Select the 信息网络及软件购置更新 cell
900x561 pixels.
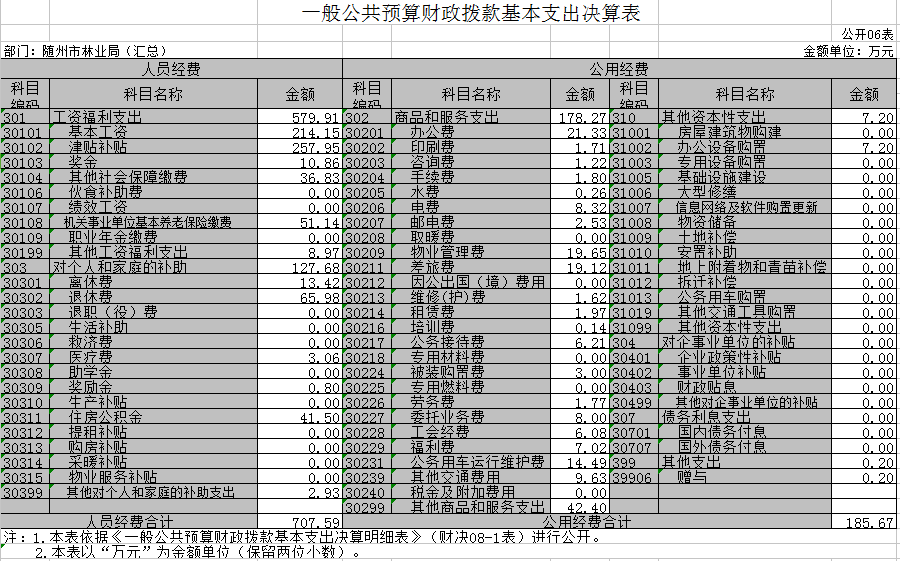747,207
